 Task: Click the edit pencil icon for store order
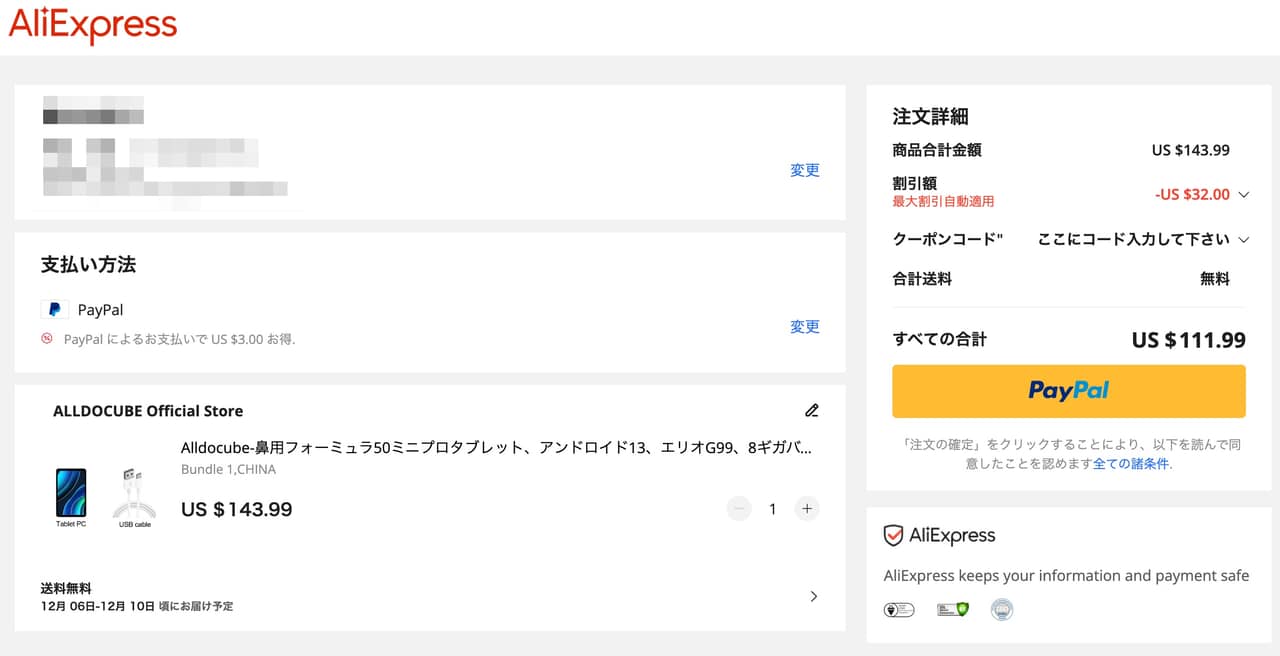tap(811, 410)
